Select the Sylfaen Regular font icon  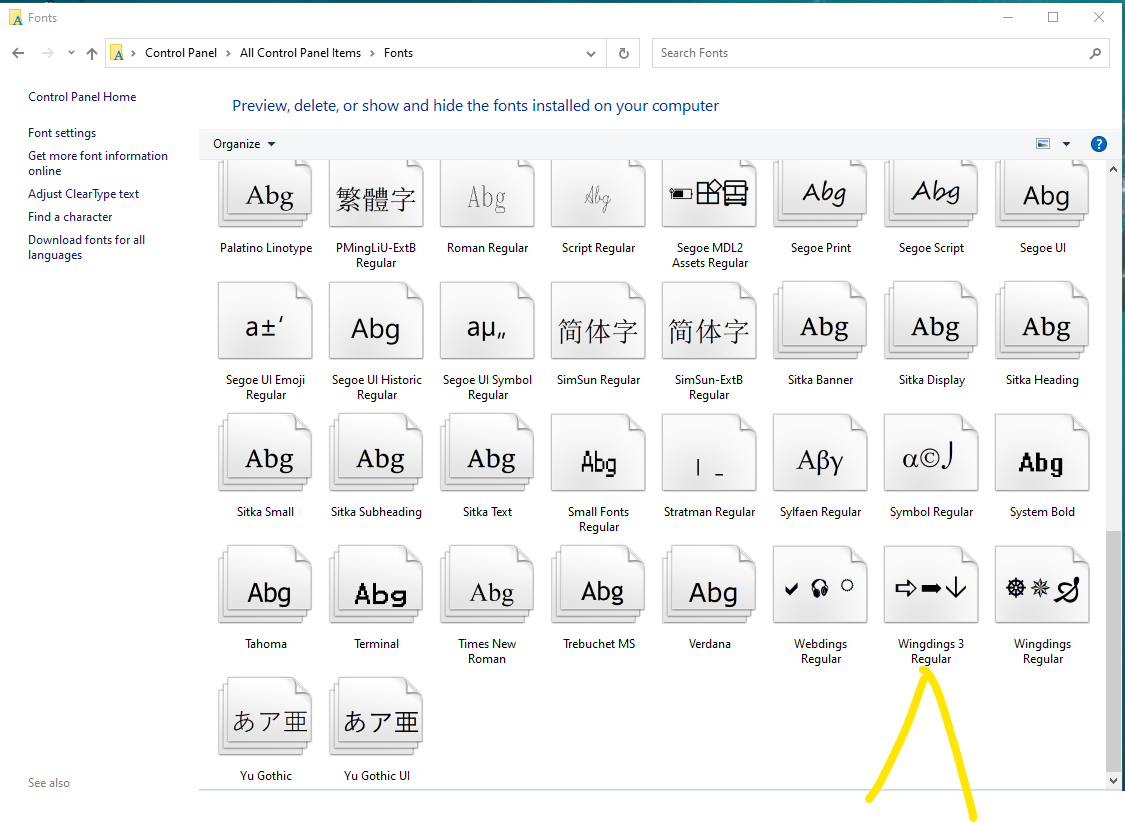point(820,453)
